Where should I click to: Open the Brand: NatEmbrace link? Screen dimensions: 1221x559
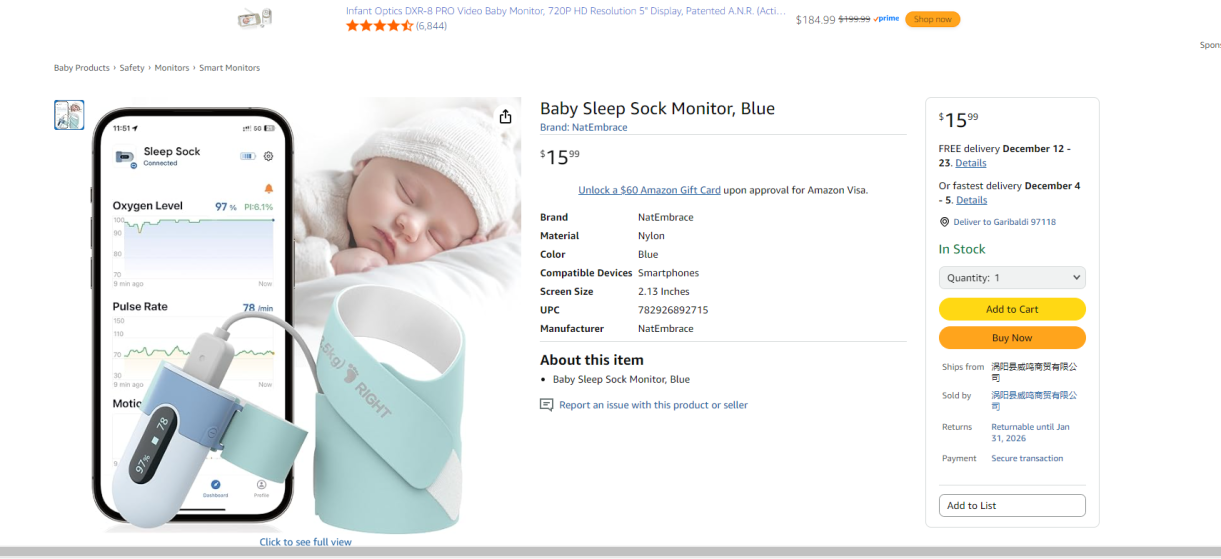click(x=584, y=128)
